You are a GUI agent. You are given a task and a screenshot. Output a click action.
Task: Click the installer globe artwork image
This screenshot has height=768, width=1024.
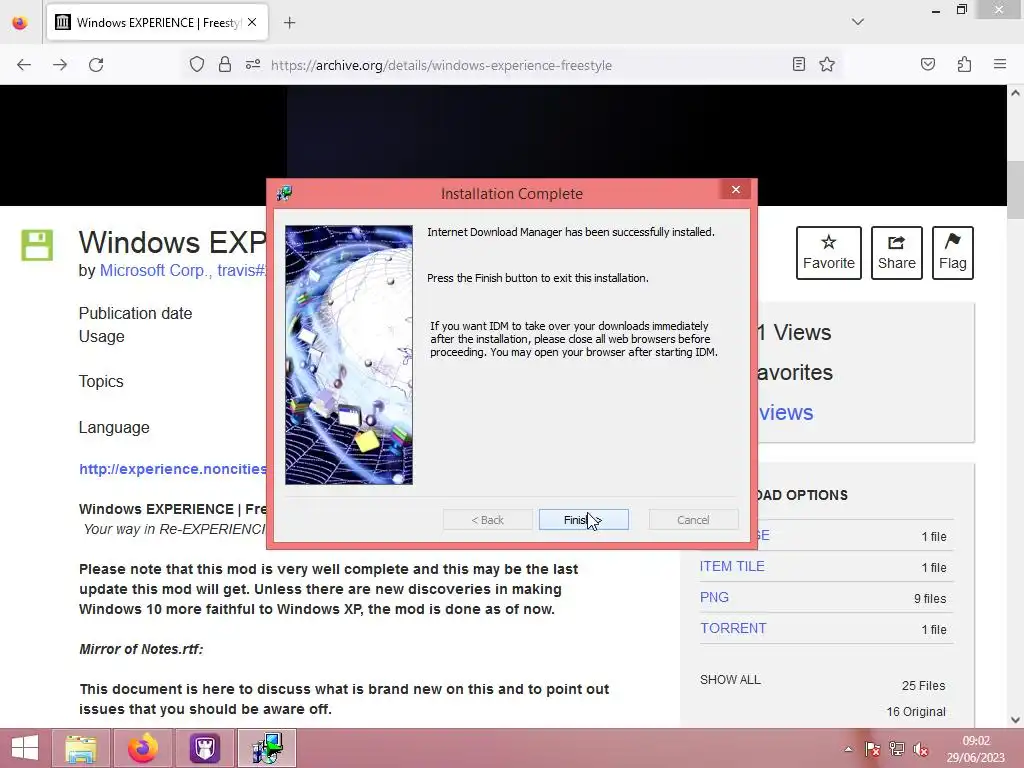[349, 355]
